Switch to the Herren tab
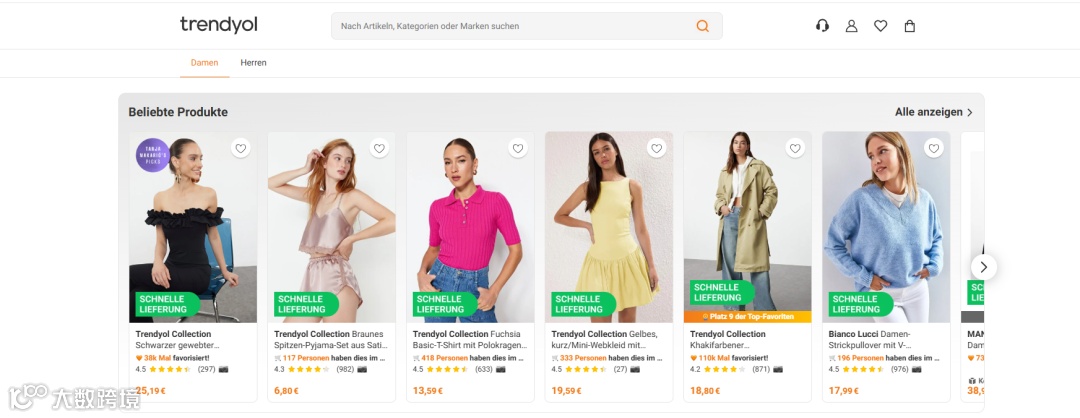The width and height of the screenshot is (1080, 418). click(x=253, y=63)
